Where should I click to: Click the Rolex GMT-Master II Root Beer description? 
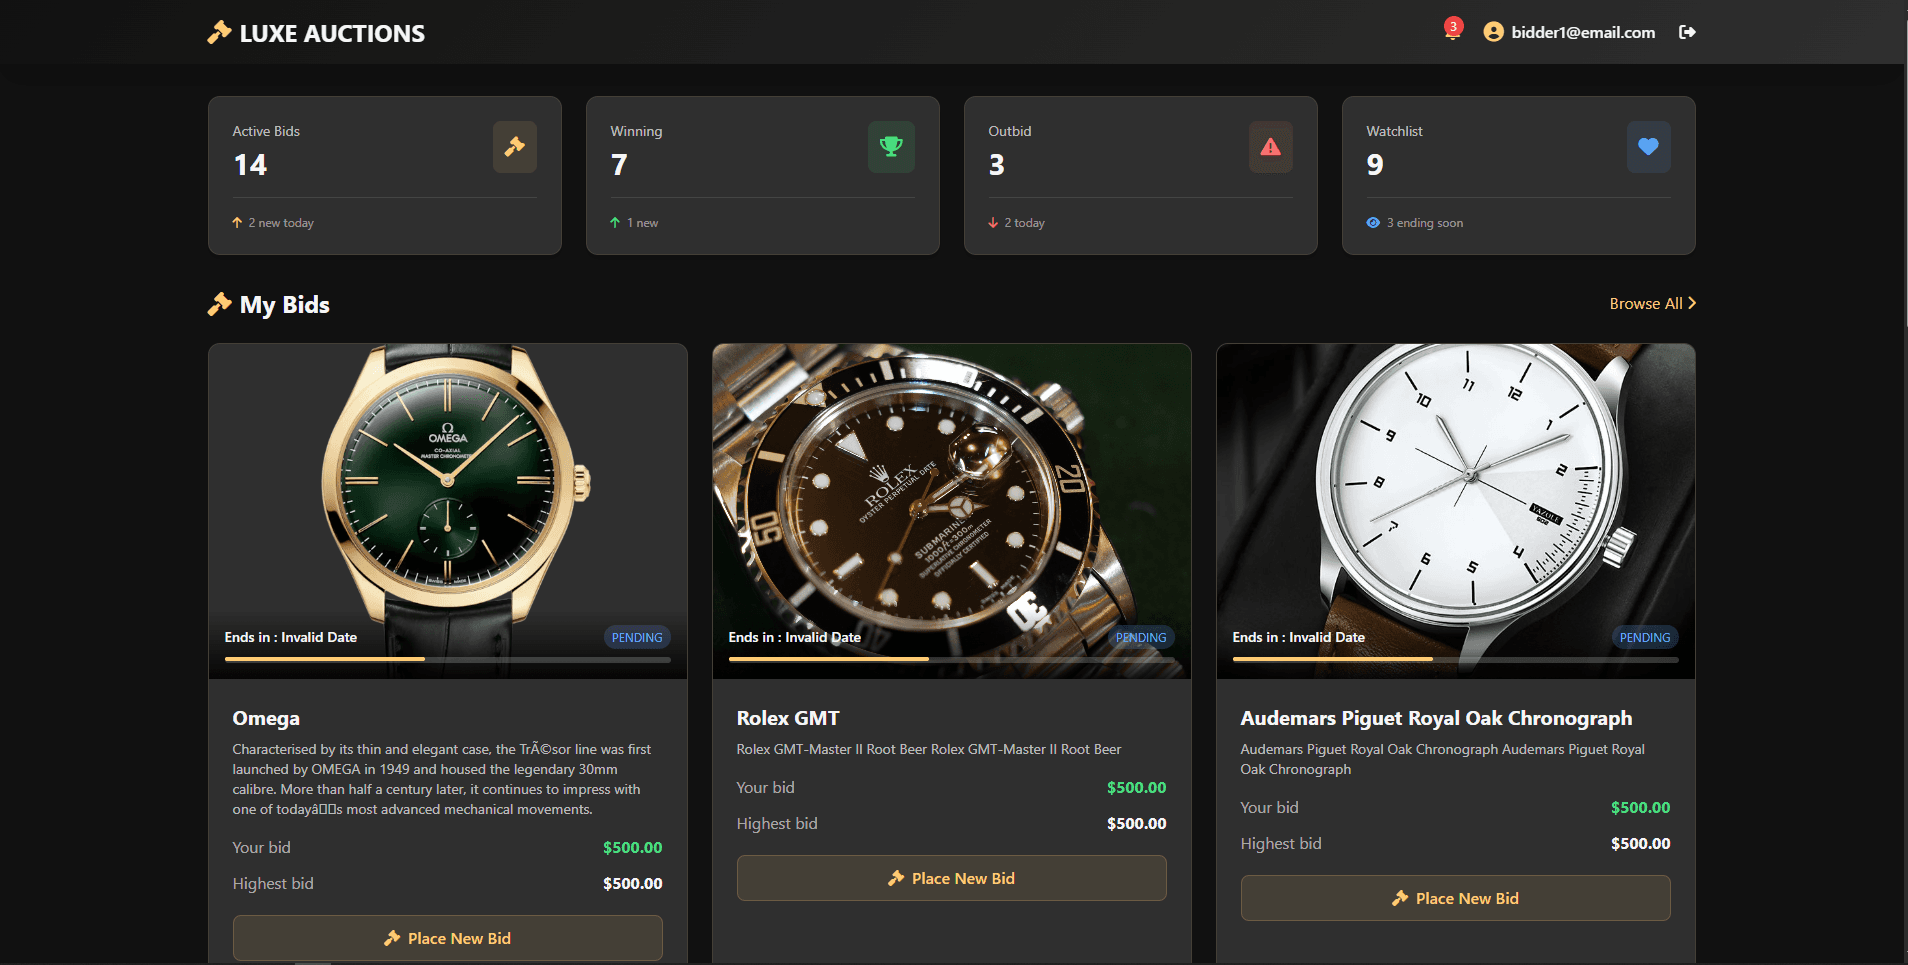[929, 749]
